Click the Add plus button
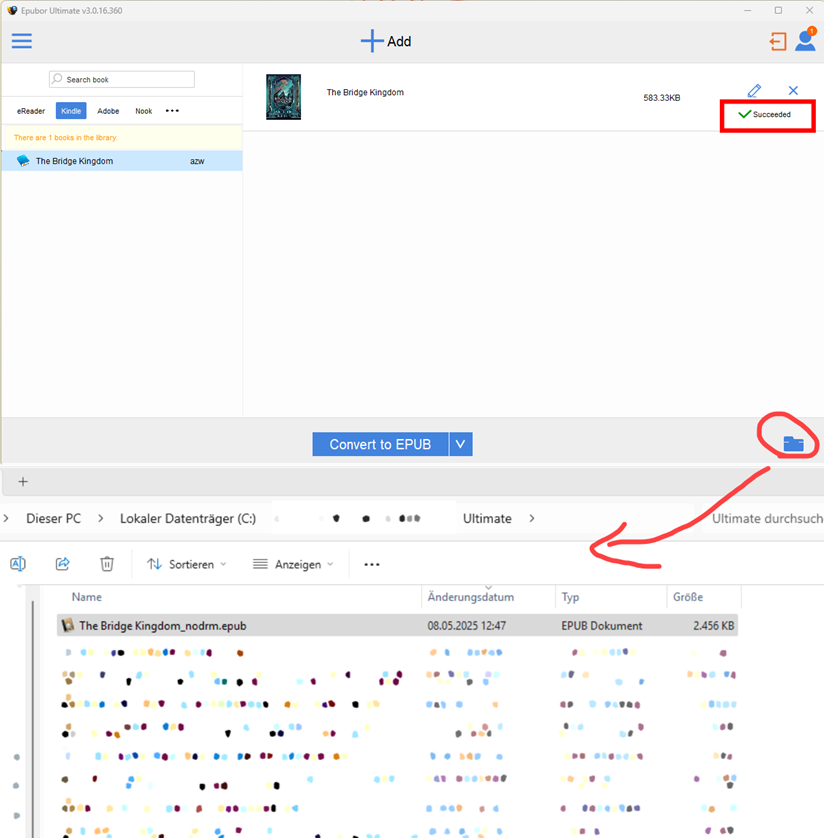This screenshot has width=825, height=839. [386, 41]
